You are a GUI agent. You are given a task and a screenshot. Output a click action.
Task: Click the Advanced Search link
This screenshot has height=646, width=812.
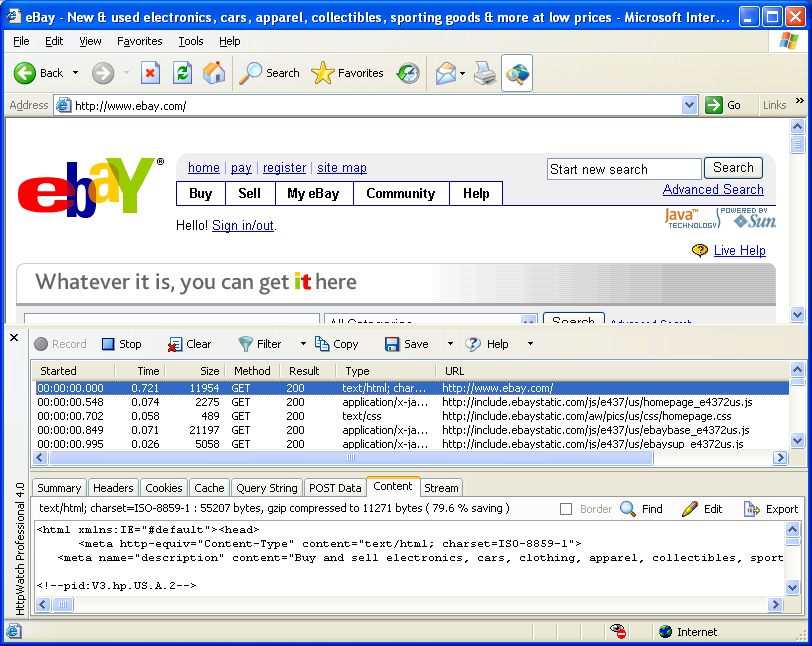pyautogui.click(x=713, y=190)
